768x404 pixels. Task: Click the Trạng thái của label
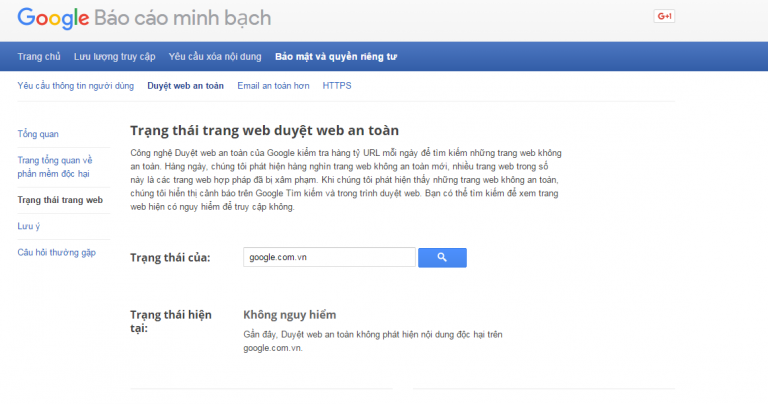pyautogui.click(x=170, y=258)
